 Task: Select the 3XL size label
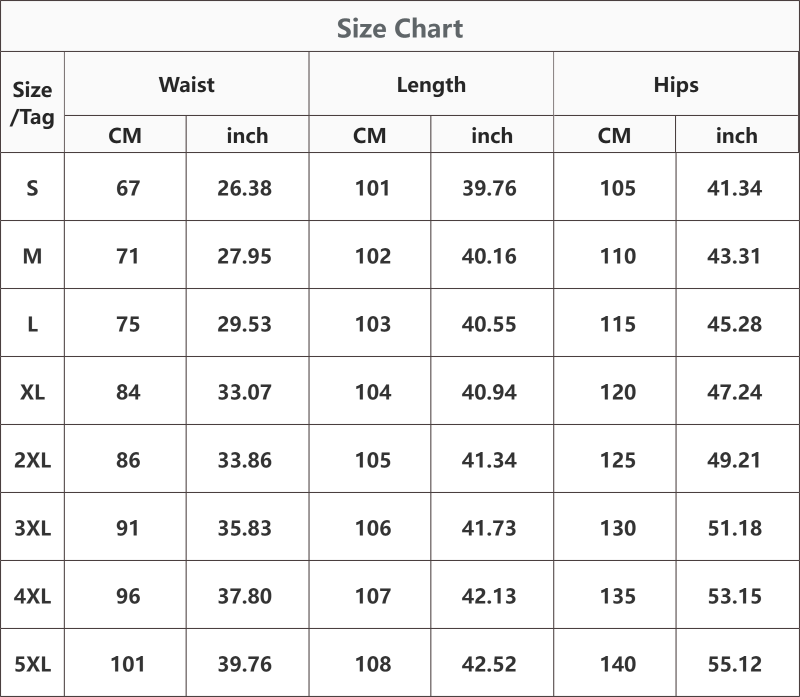[x=32, y=528]
